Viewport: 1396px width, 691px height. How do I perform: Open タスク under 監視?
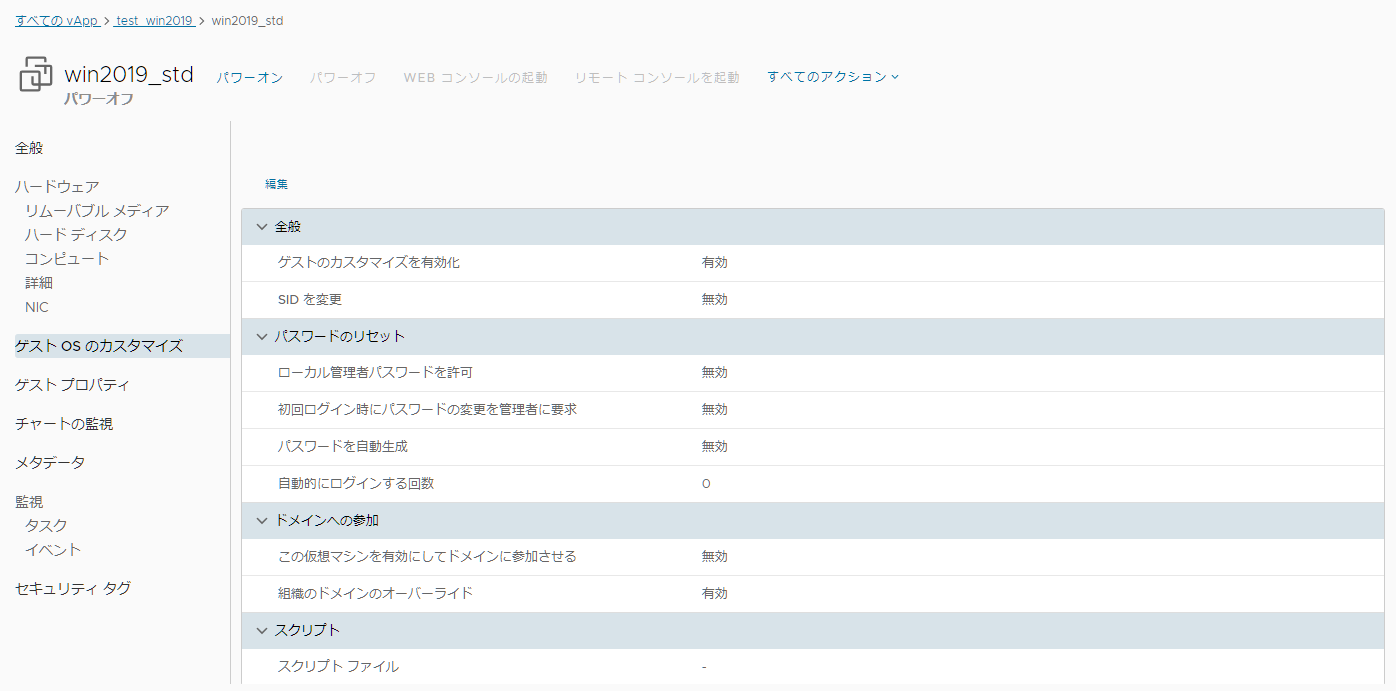(46, 525)
